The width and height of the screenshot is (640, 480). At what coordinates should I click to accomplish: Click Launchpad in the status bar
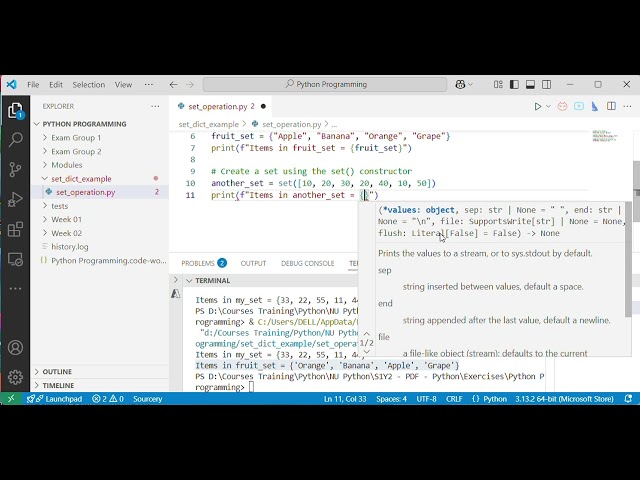54,399
